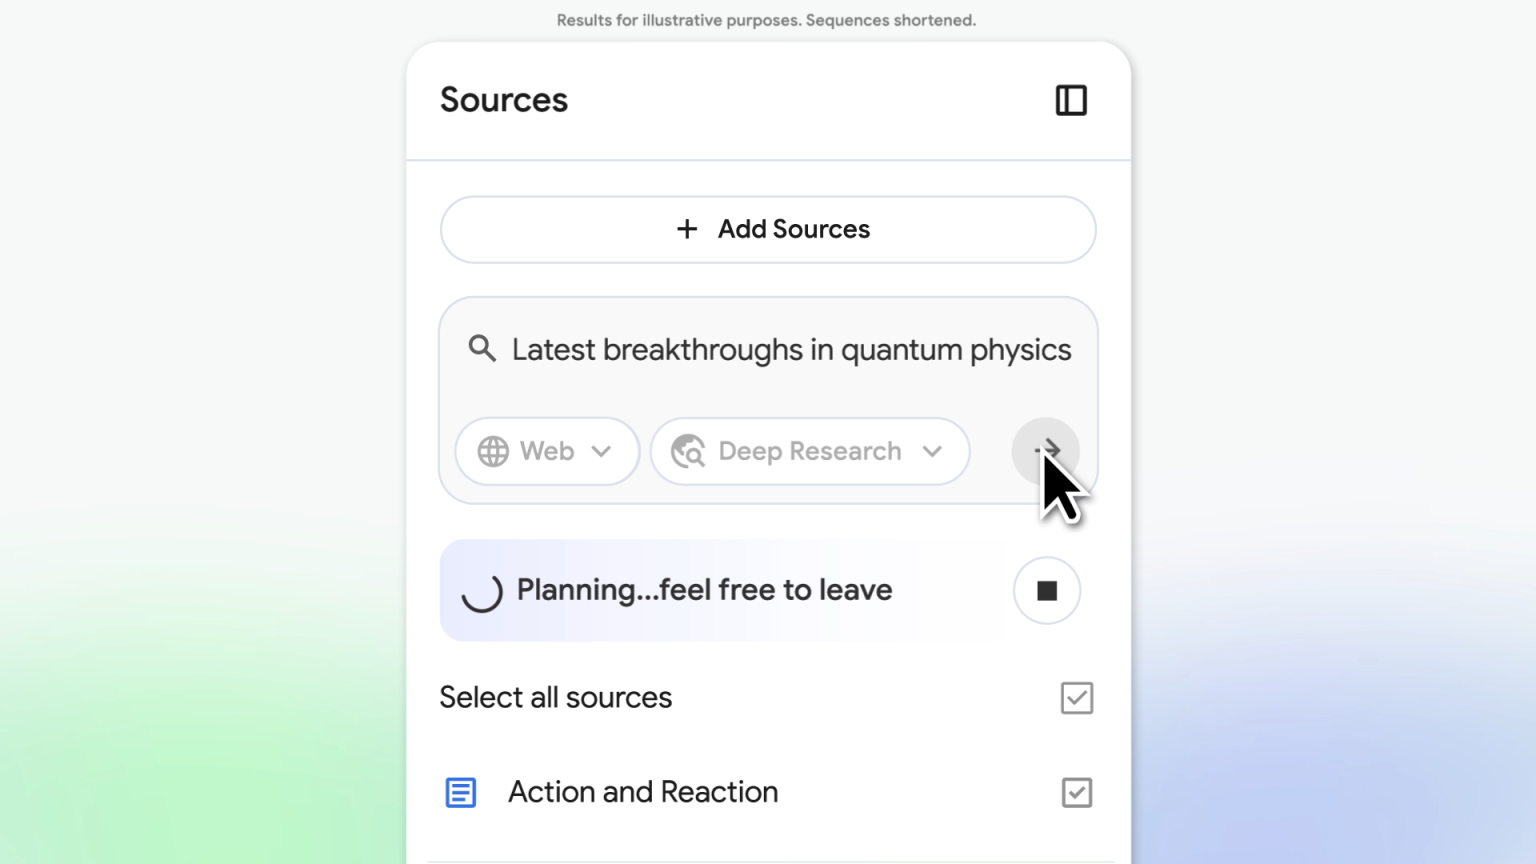Click the plus icon in Add Sources
The width and height of the screenshot is (1536, 864).
point(687,229)
